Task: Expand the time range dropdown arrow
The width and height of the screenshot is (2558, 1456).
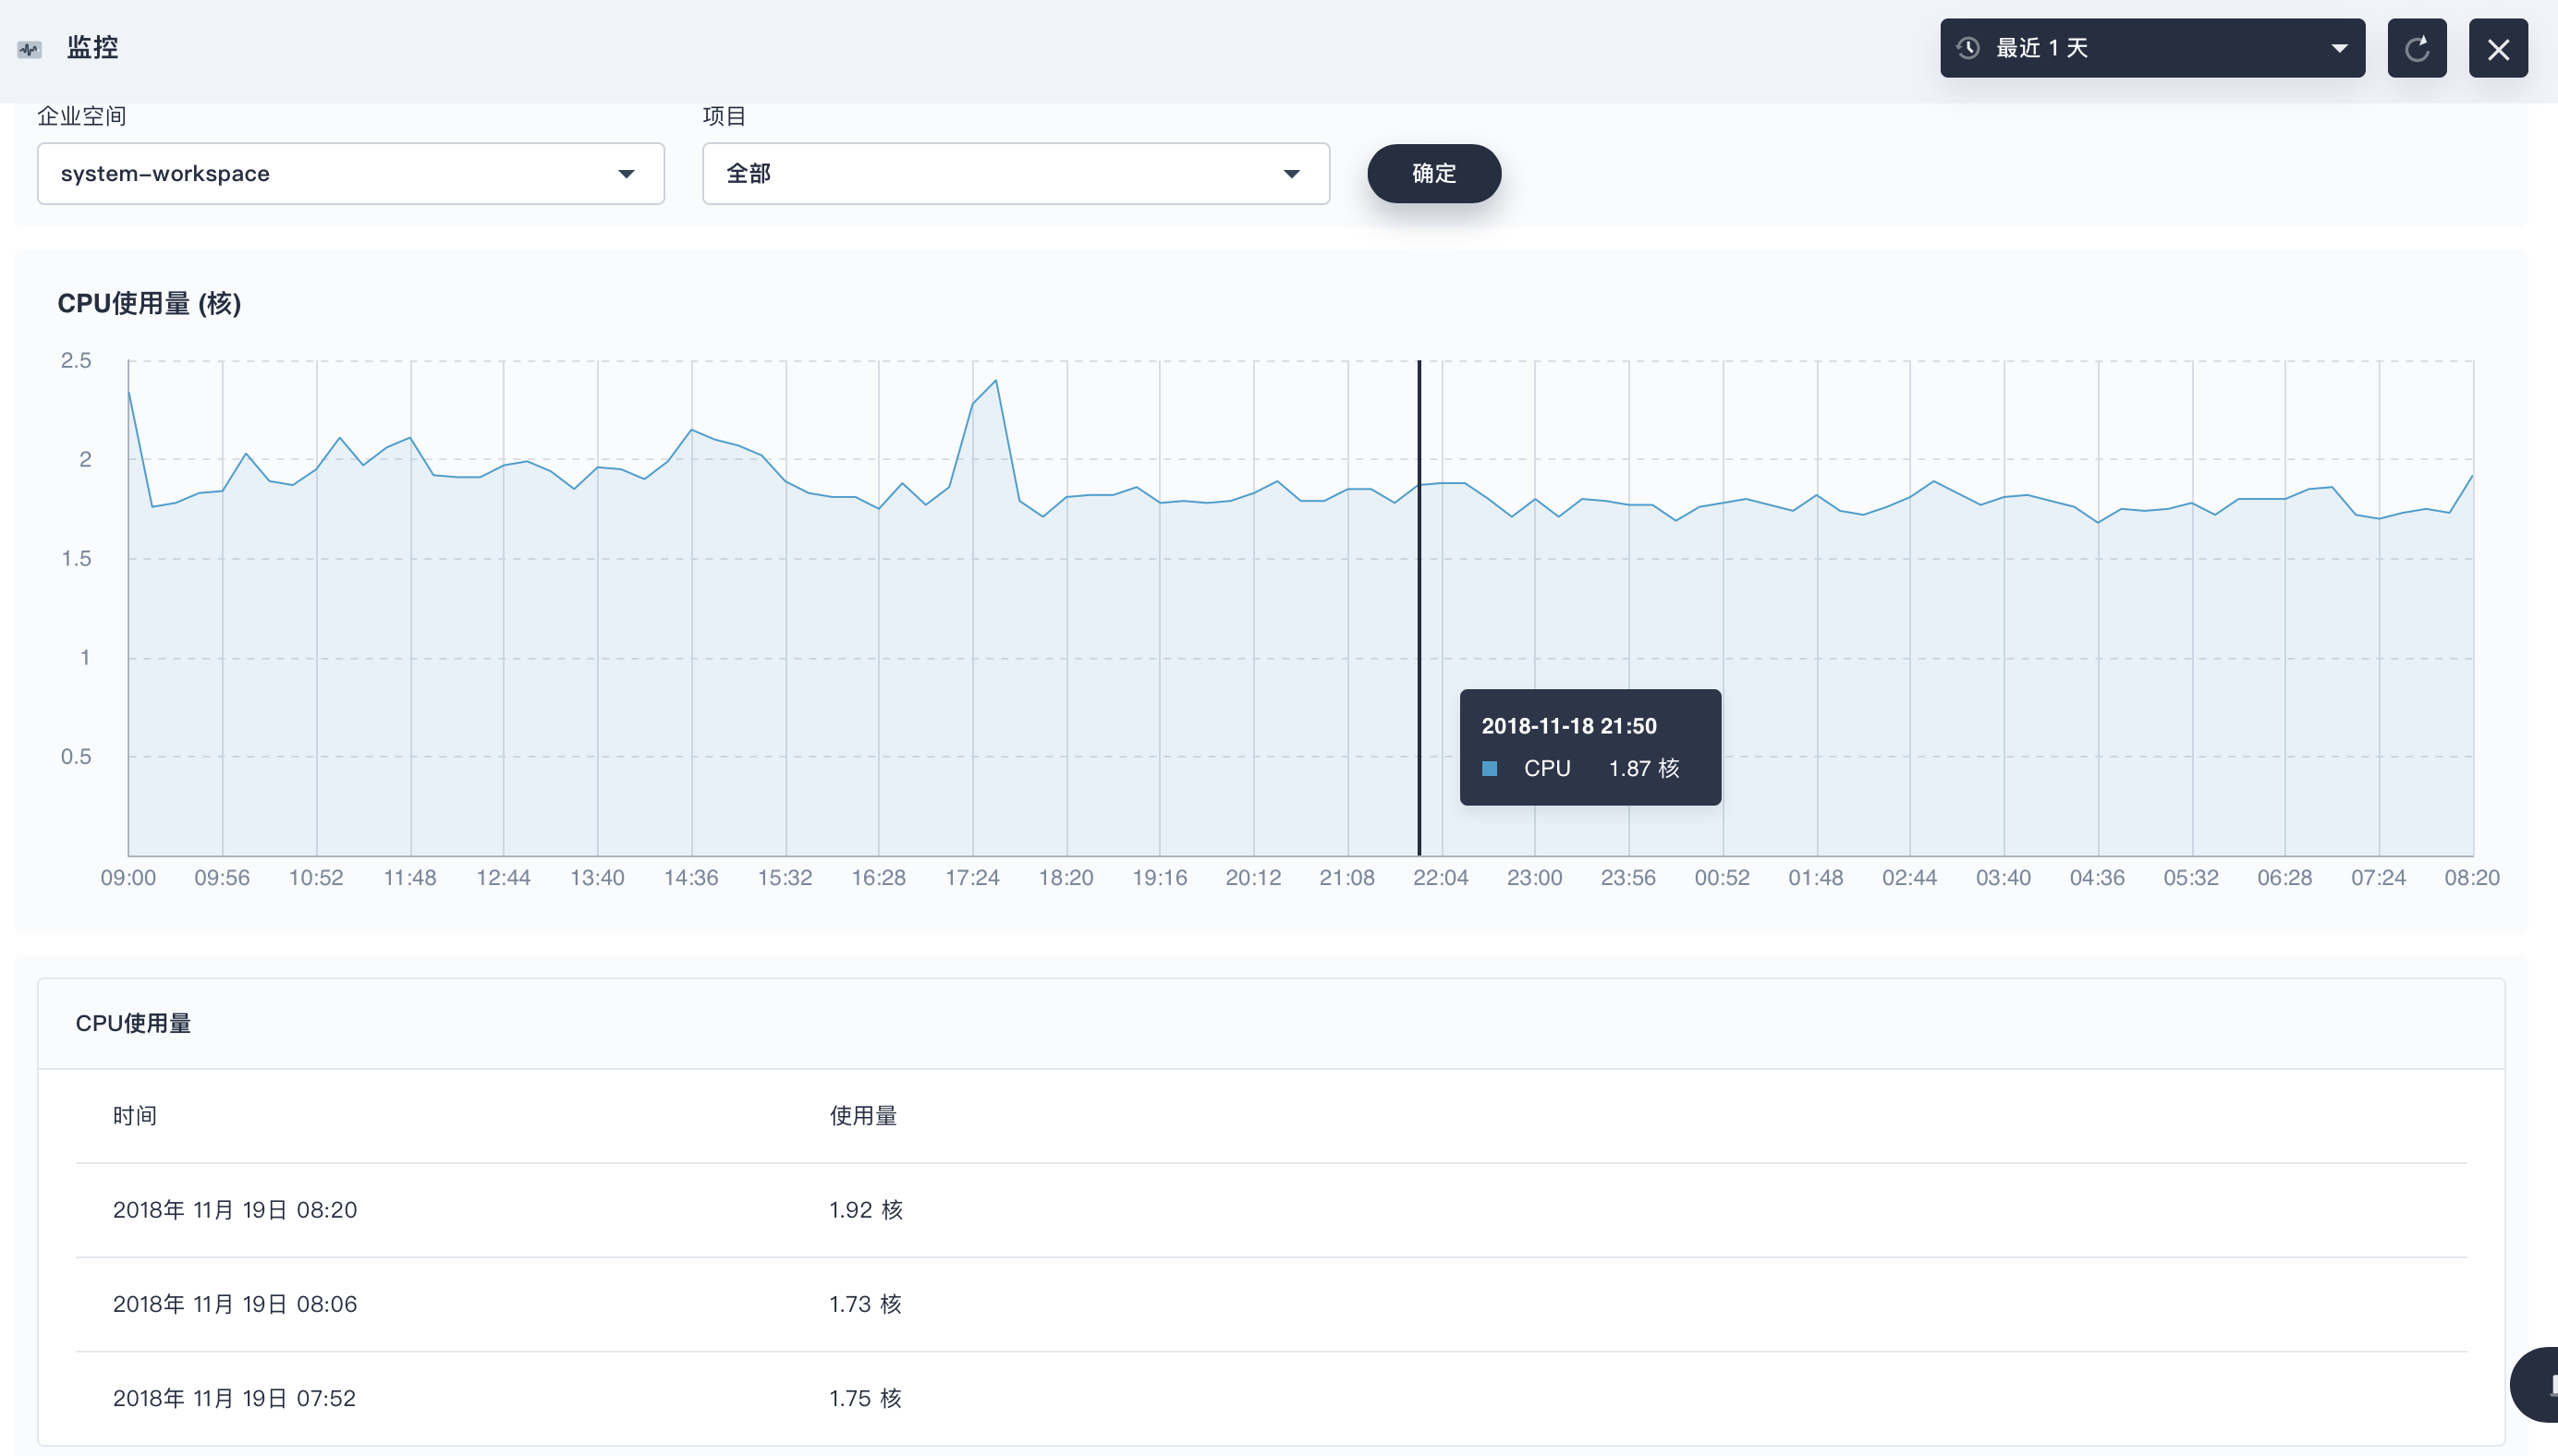Action: pyautogui.click(x=2338, y=48)
